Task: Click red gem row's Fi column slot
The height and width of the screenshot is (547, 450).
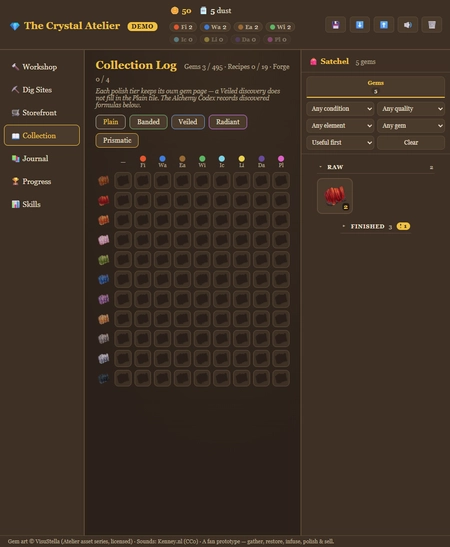Action: (143, 200)
